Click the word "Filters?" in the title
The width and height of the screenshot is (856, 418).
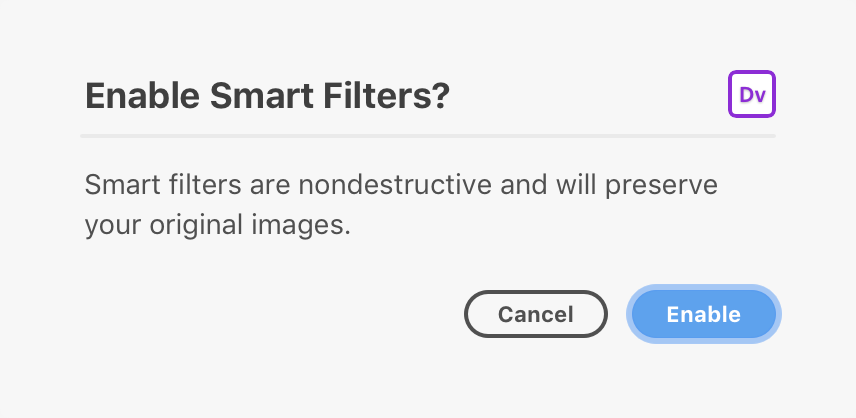click(x=386, y=95)
